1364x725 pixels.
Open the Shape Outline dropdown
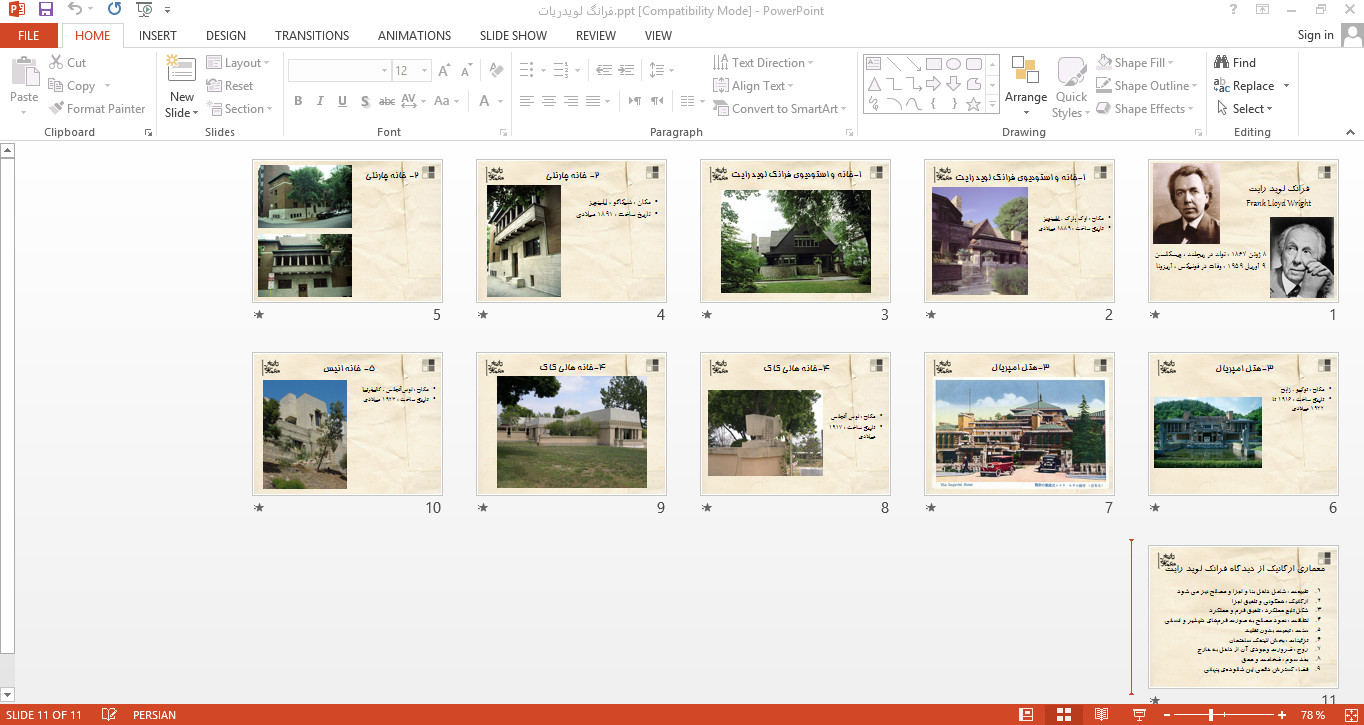click(x=1147, y=86)
